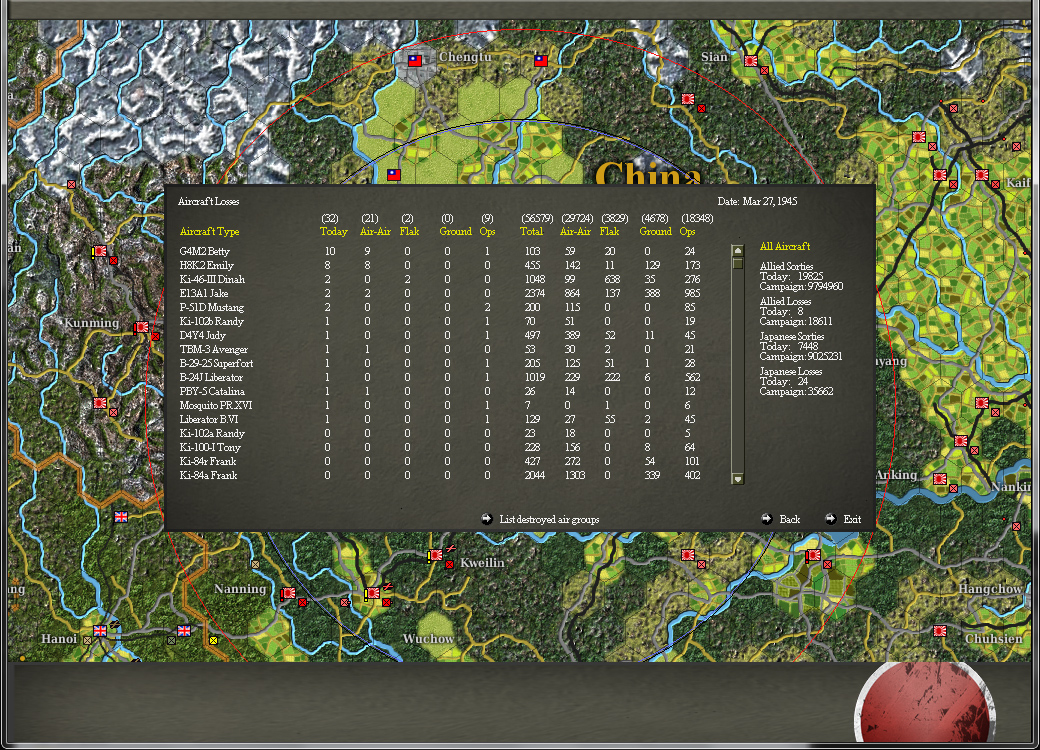This screenshot has width=1040, height=750.
Task: Click the Chinese flag just above the dialog's top edge
Action: click(394, 175)
